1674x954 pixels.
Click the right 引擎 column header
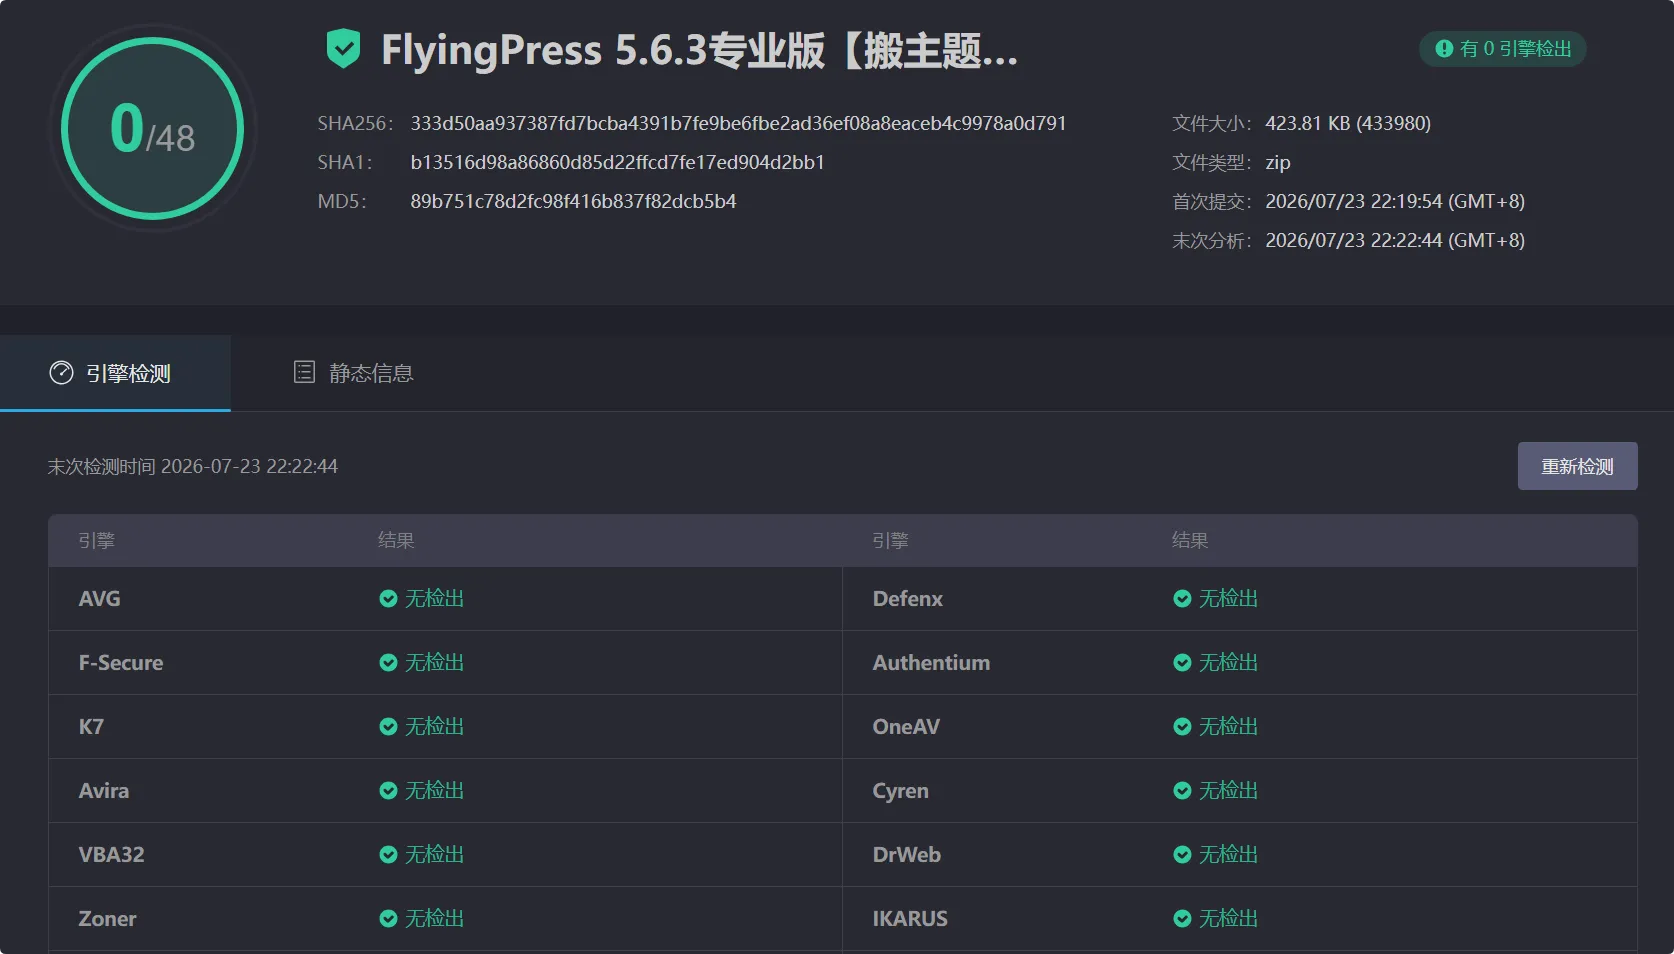pyautogui.click(x=890, y=541)
